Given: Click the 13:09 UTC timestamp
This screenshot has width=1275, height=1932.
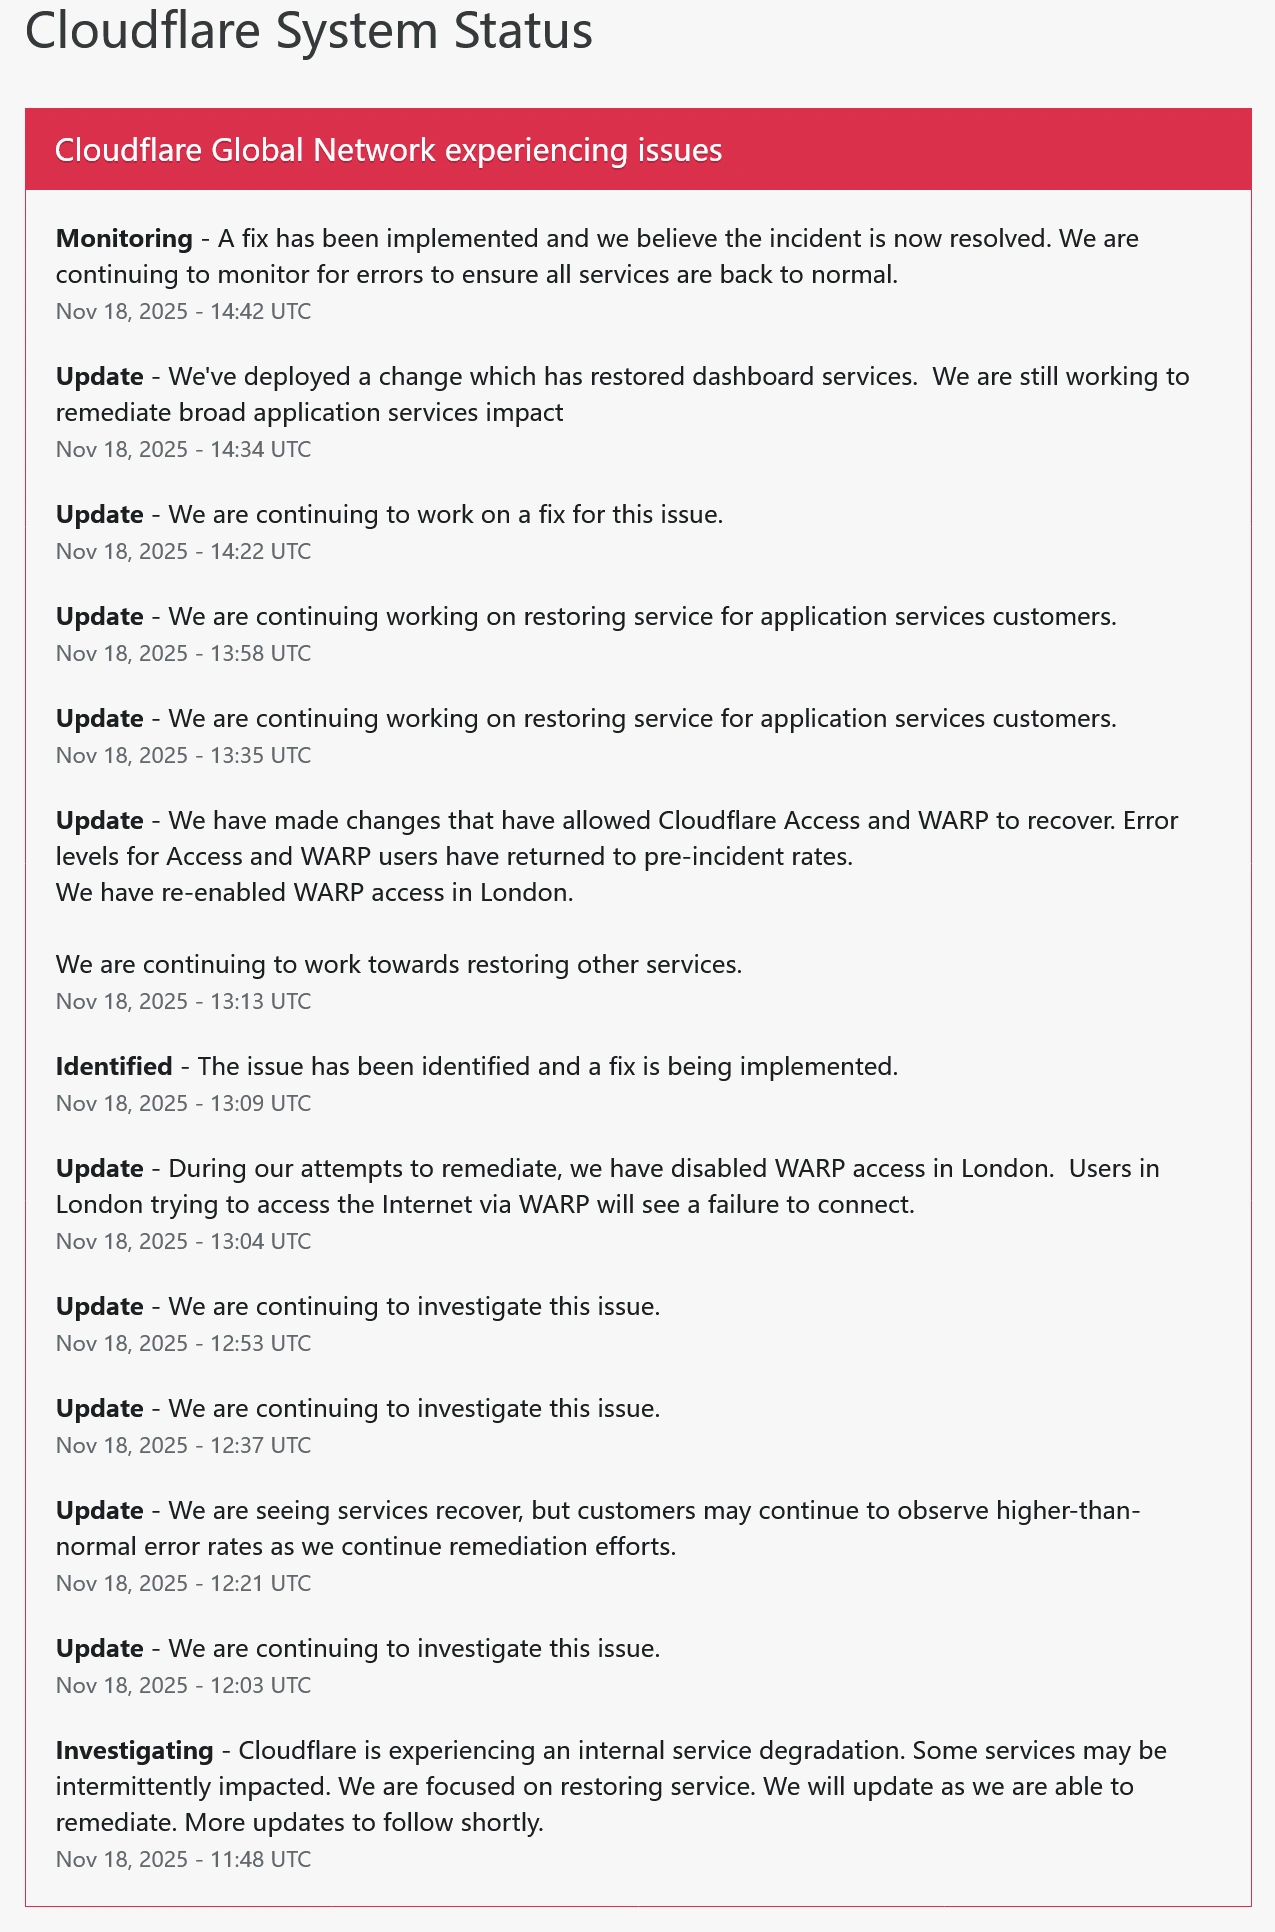Looking at the screenshot, I should tap(183, 1103).
